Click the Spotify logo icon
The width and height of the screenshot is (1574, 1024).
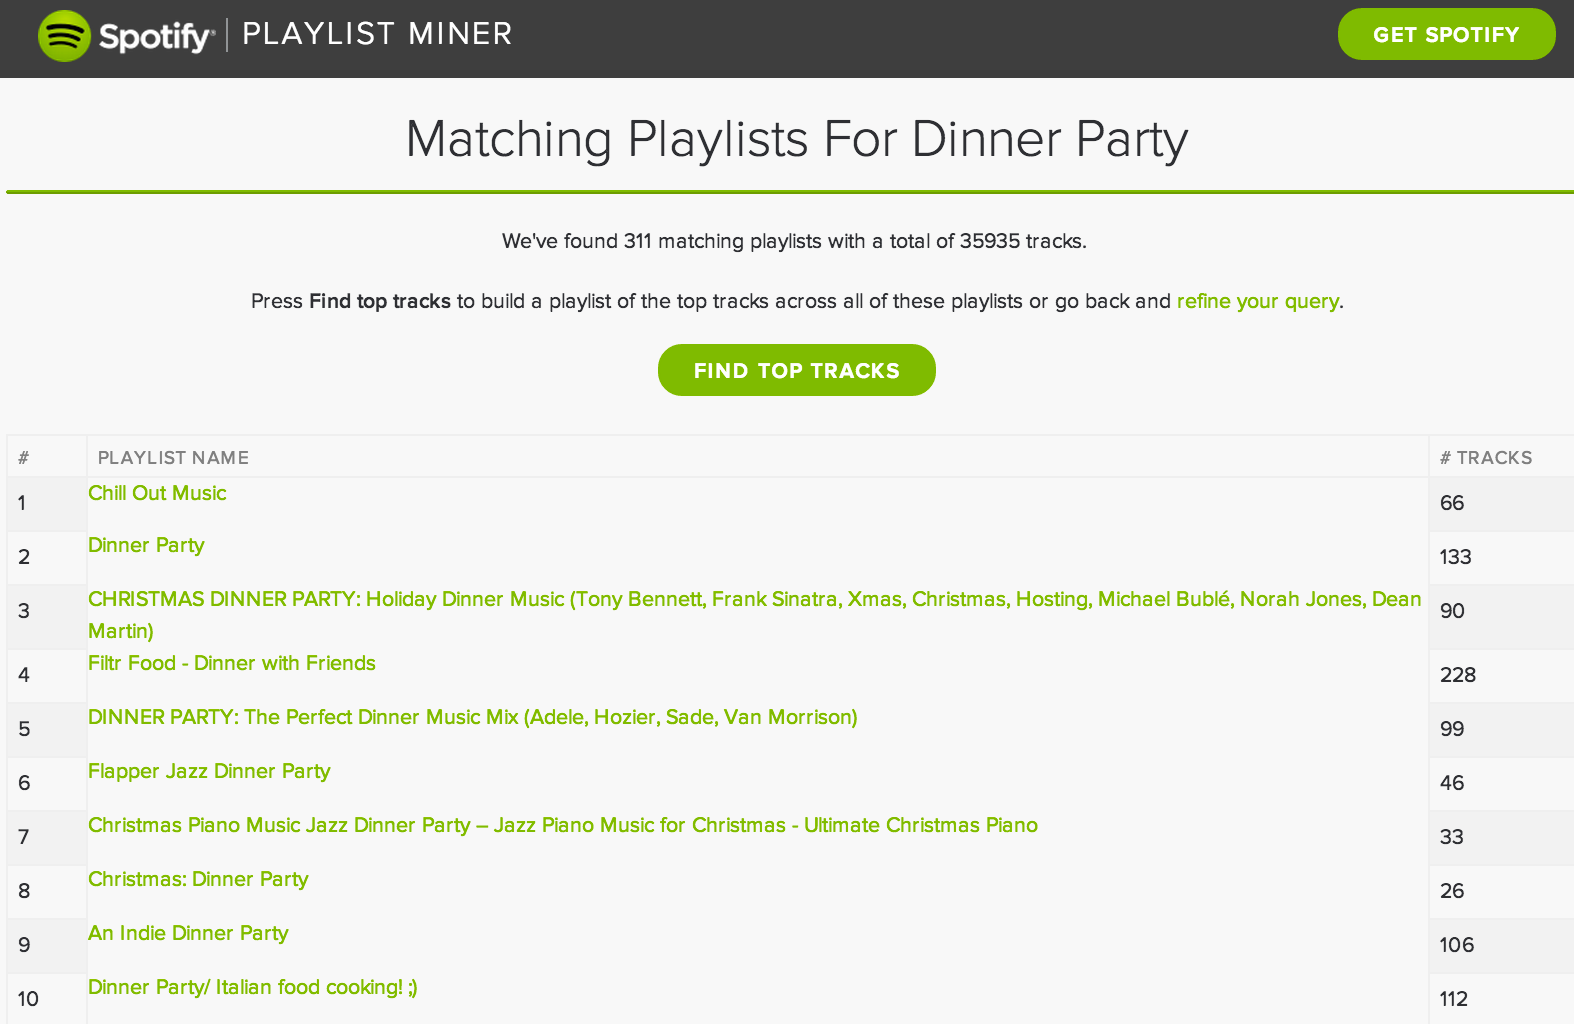pyautogui.click(x=64, y=36)
